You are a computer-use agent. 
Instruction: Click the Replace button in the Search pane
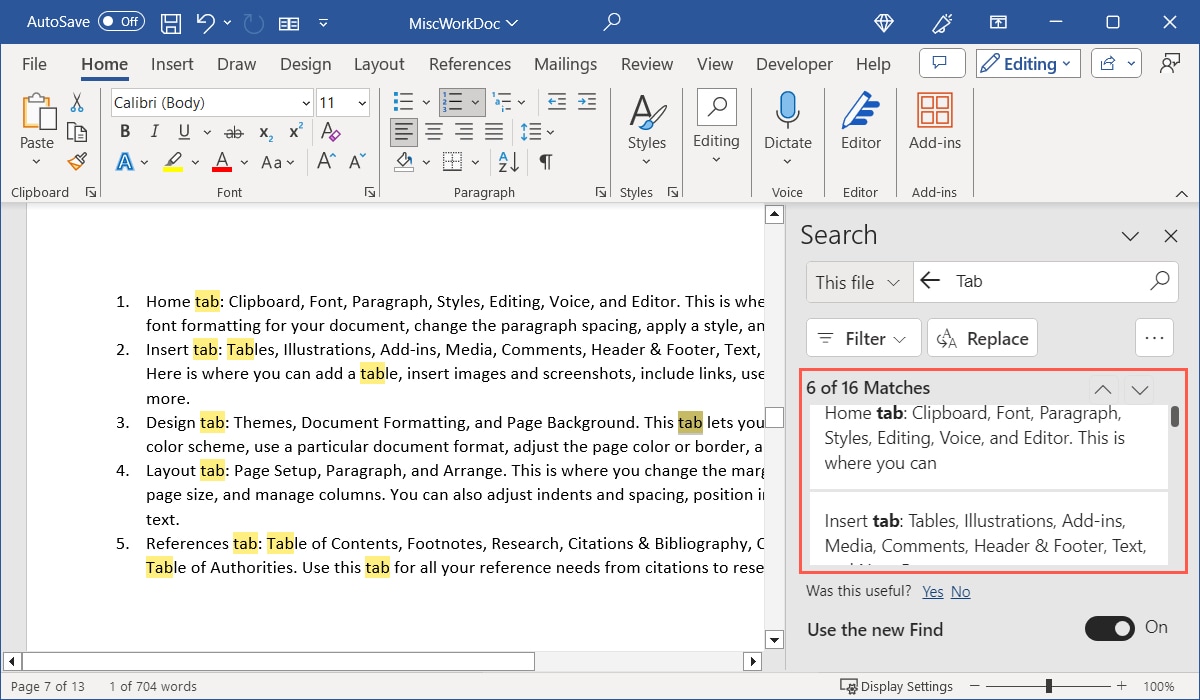click(x=982, y=338)
